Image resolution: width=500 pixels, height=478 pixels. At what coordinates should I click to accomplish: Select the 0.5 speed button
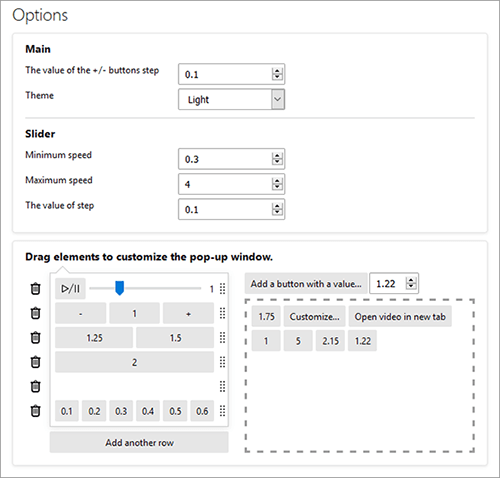coord(175,411)
